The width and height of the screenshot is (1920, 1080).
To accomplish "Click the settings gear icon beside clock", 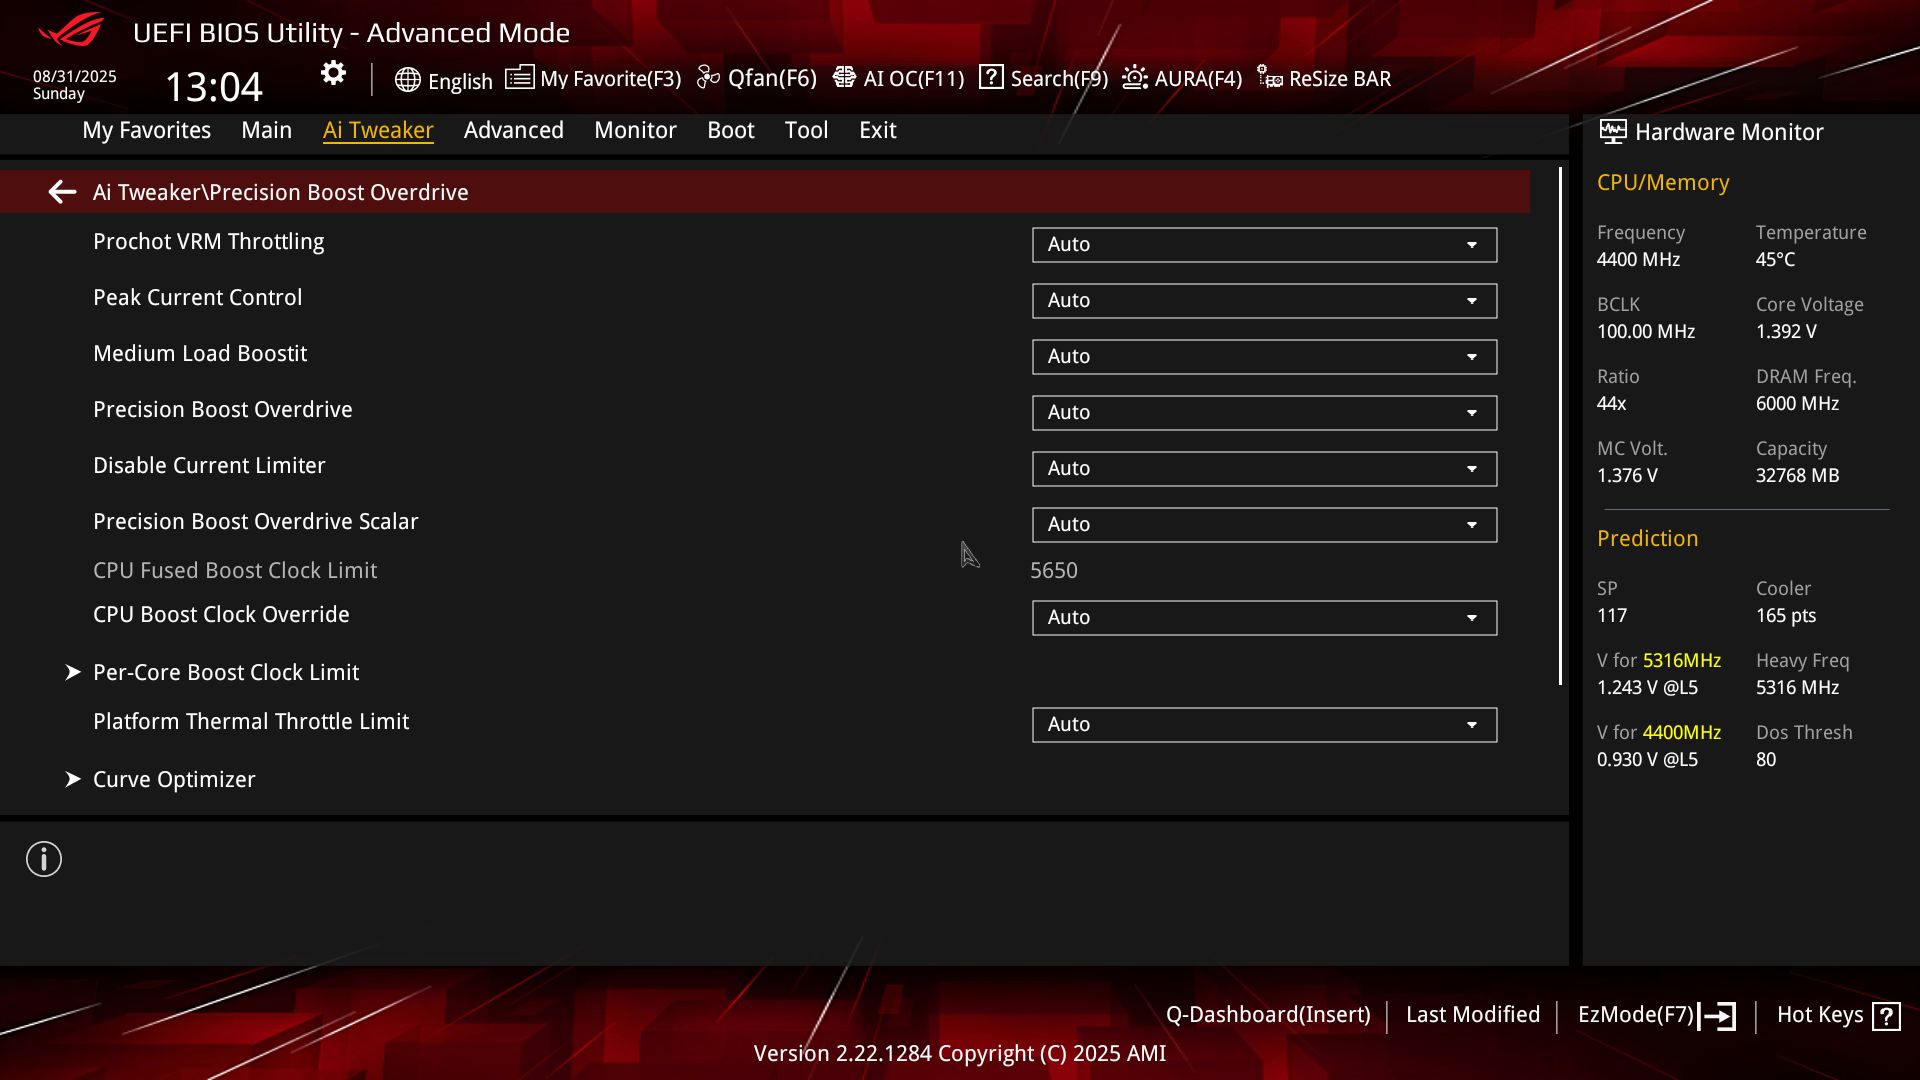I will [x=333, y=73].
